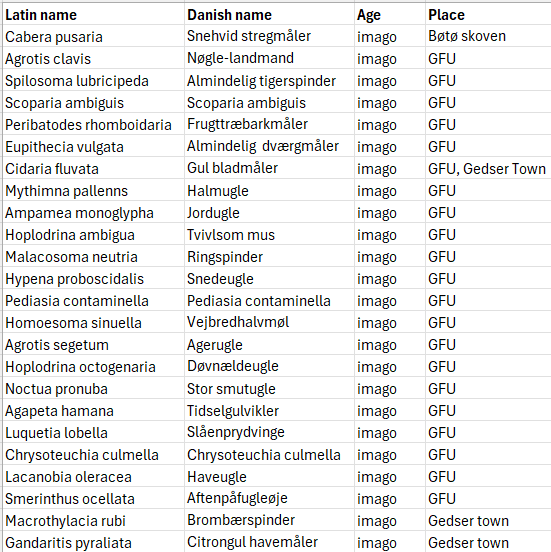Click the Place column header cell
551x552 pixels.
488,15
